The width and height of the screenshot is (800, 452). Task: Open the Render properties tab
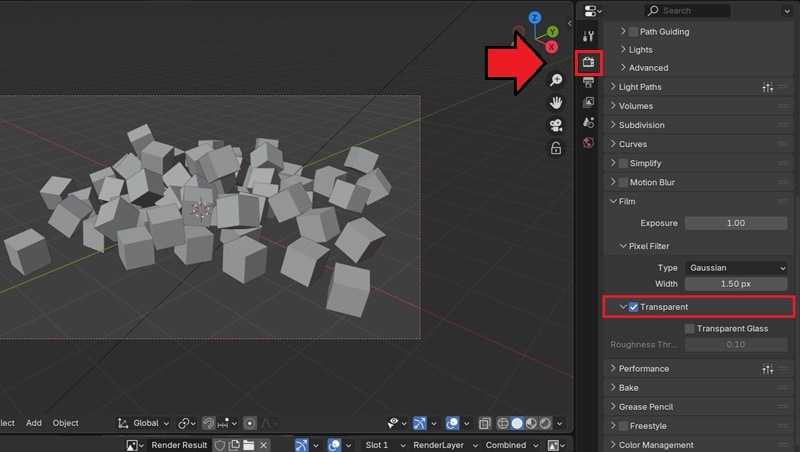point(588,62)
